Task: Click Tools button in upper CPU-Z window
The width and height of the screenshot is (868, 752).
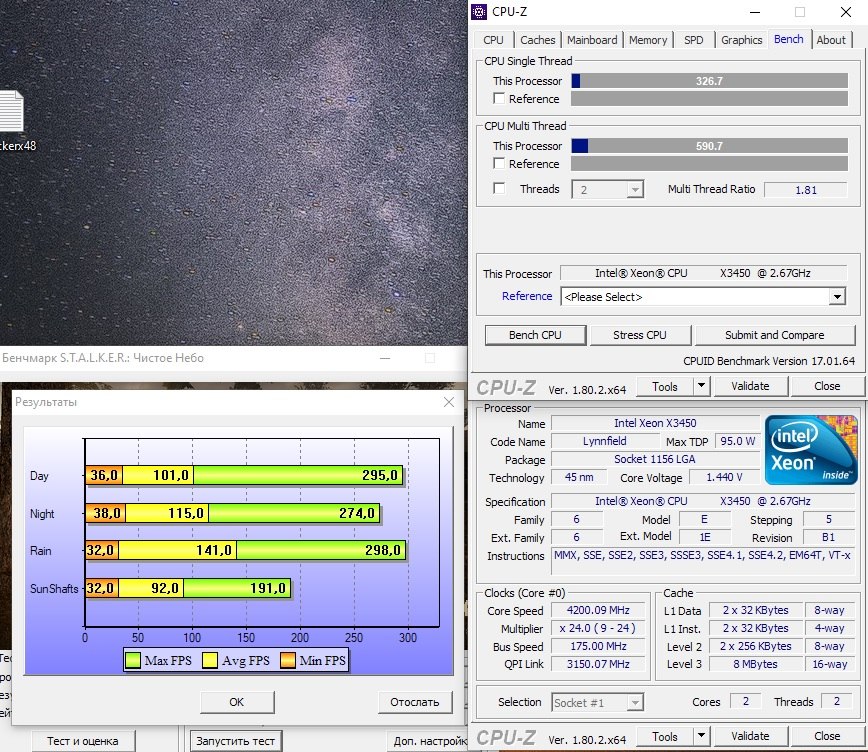Action: tap(665, 386)
